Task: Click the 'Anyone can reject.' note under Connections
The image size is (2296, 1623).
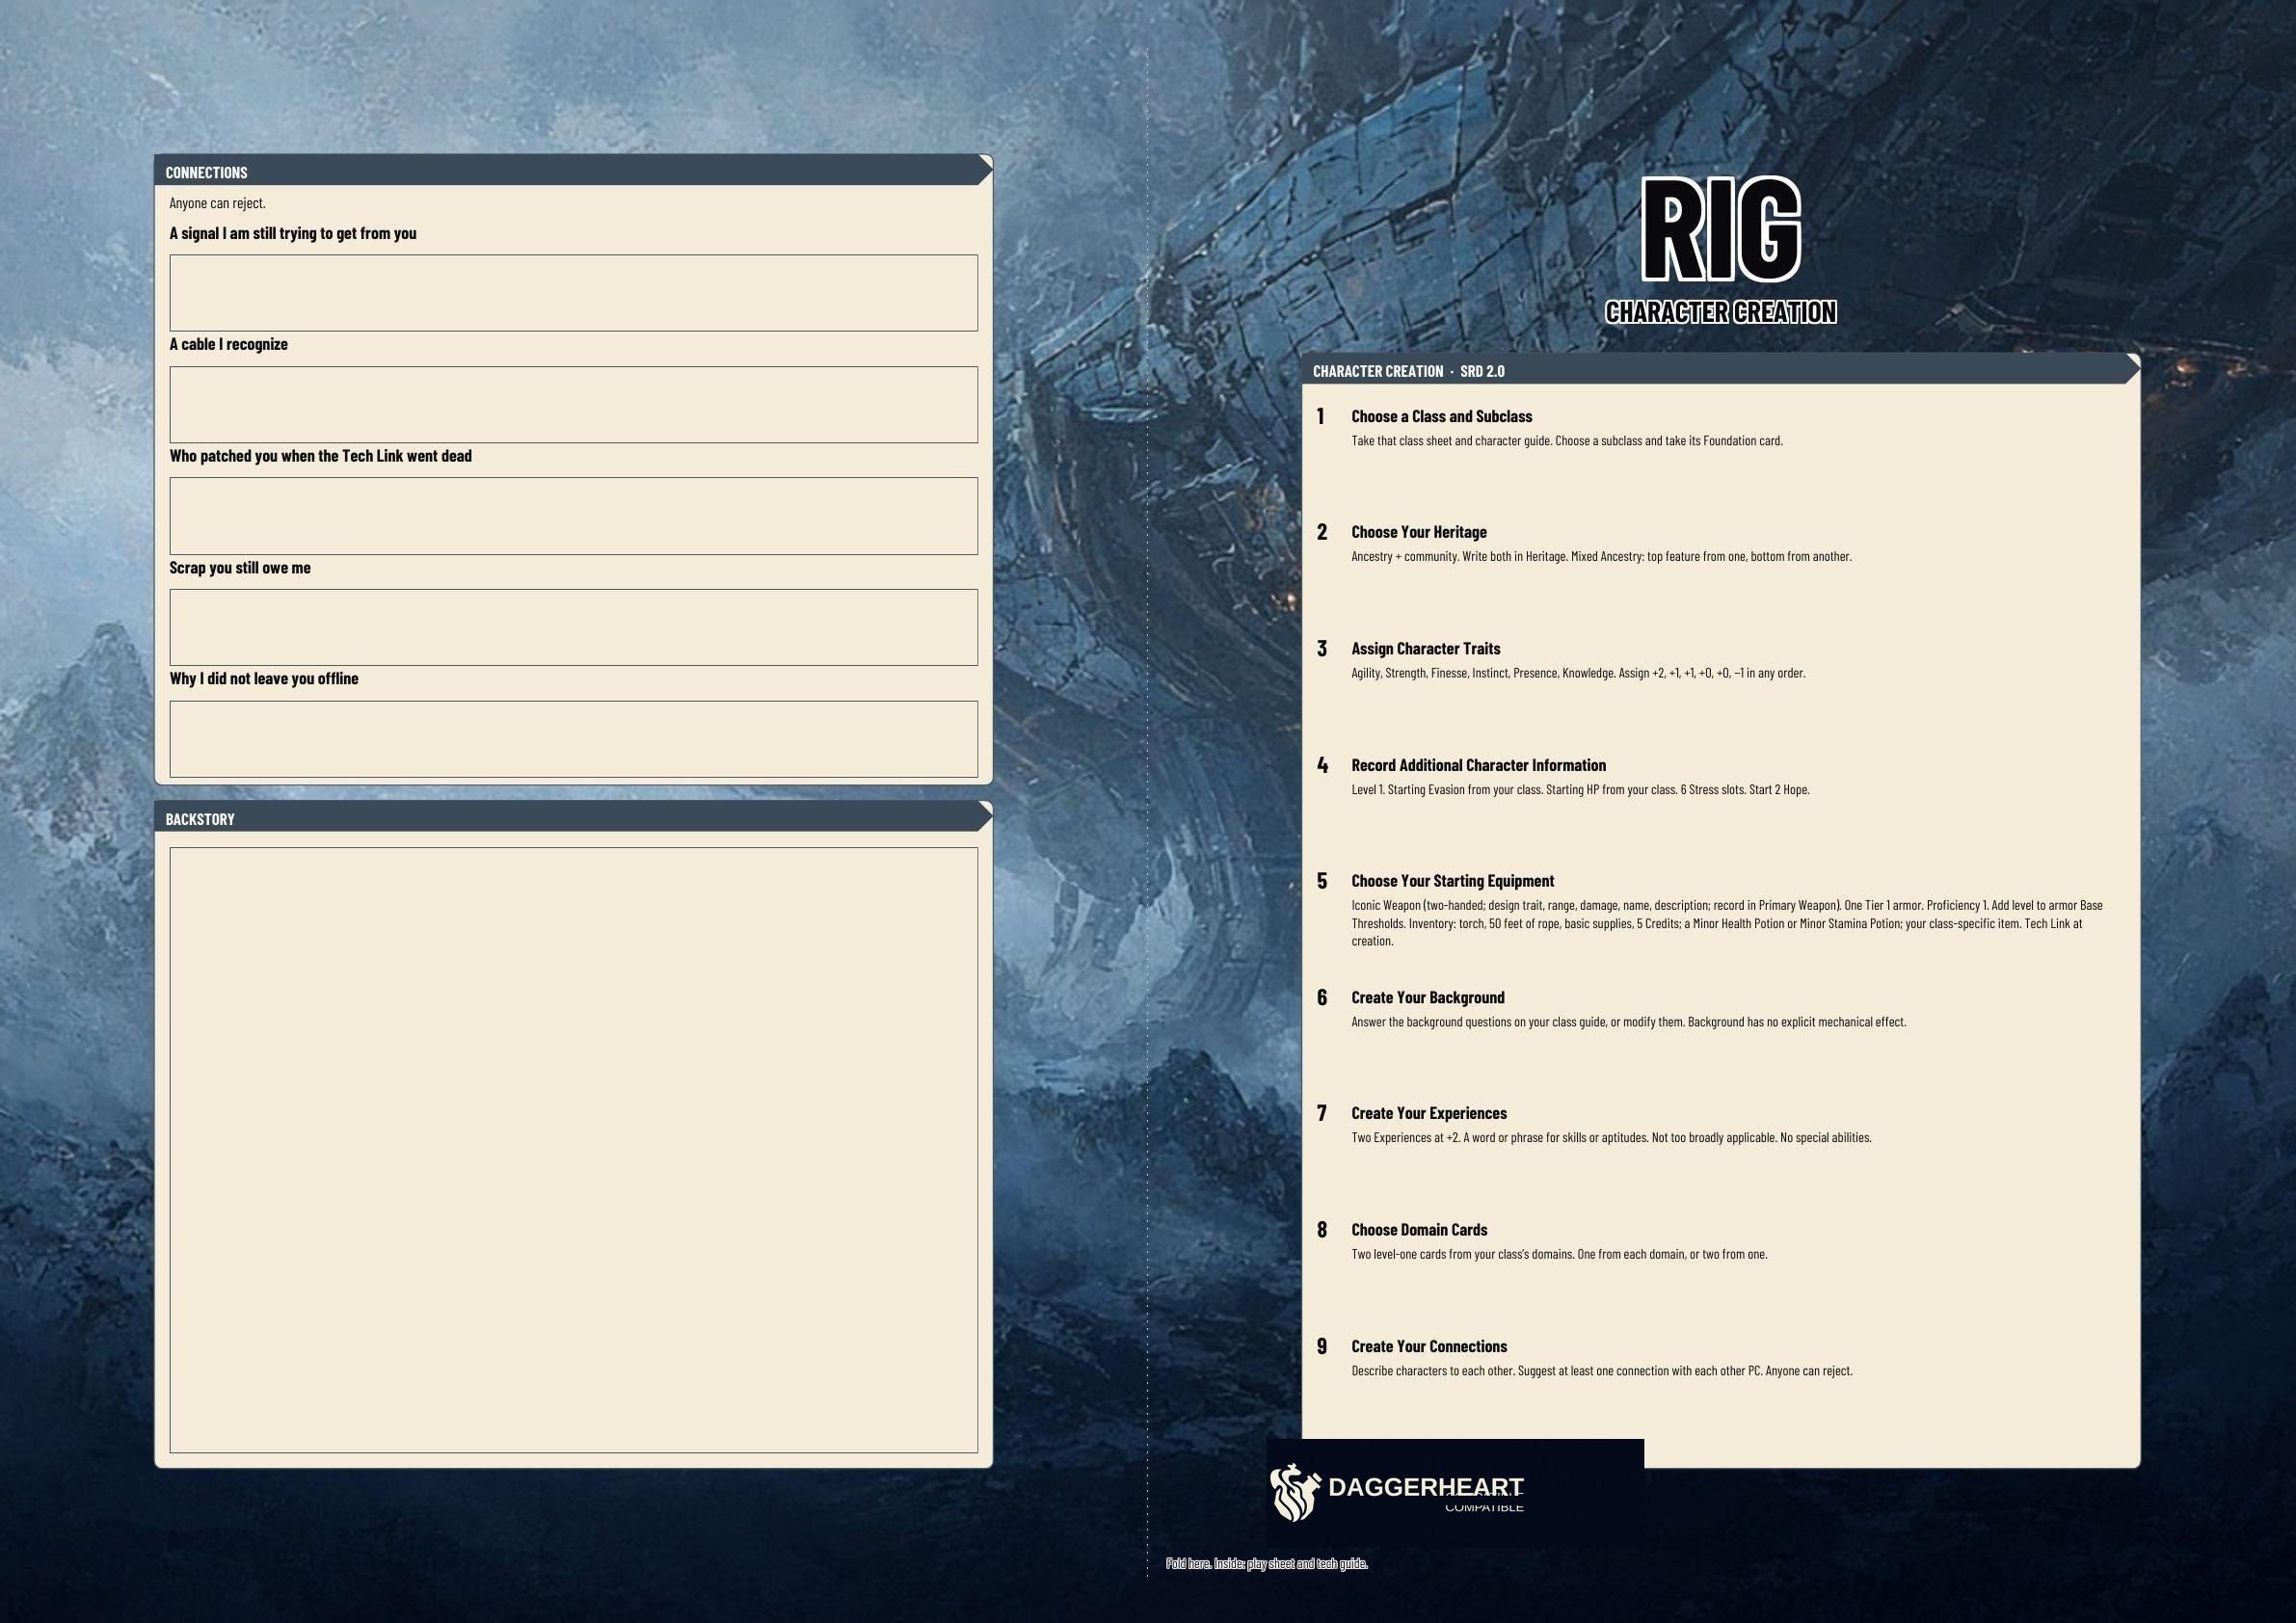Action: click(x=217, y=203)
